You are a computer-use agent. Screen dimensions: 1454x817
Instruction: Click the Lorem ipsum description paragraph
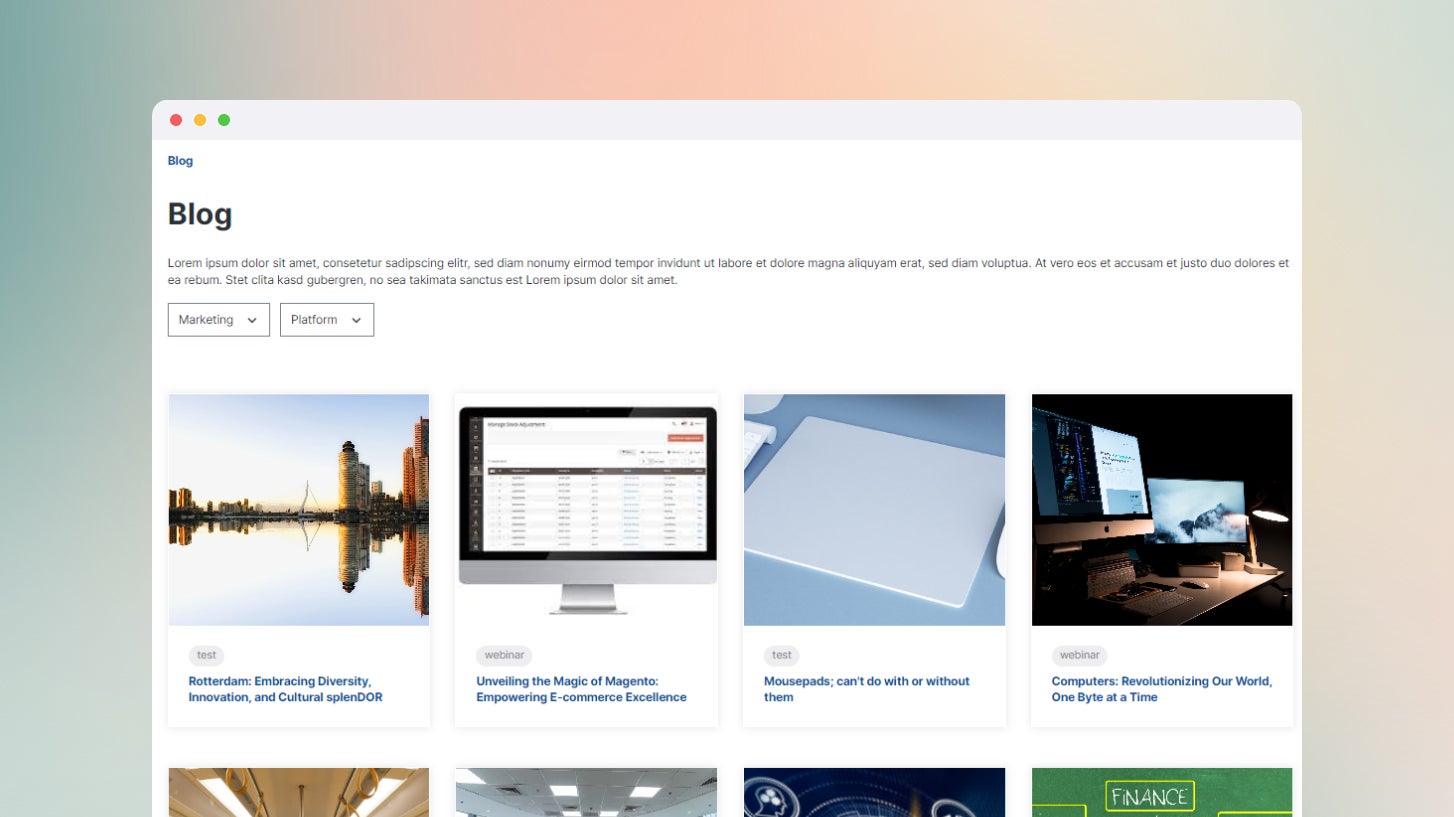point(728,272)
